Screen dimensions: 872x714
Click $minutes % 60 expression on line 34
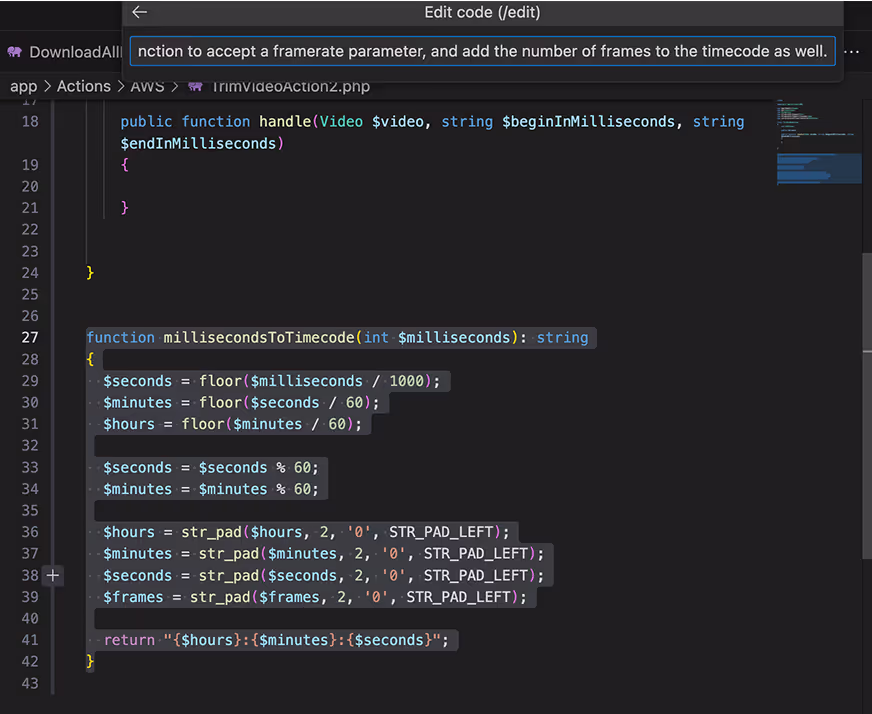(255, 489)
